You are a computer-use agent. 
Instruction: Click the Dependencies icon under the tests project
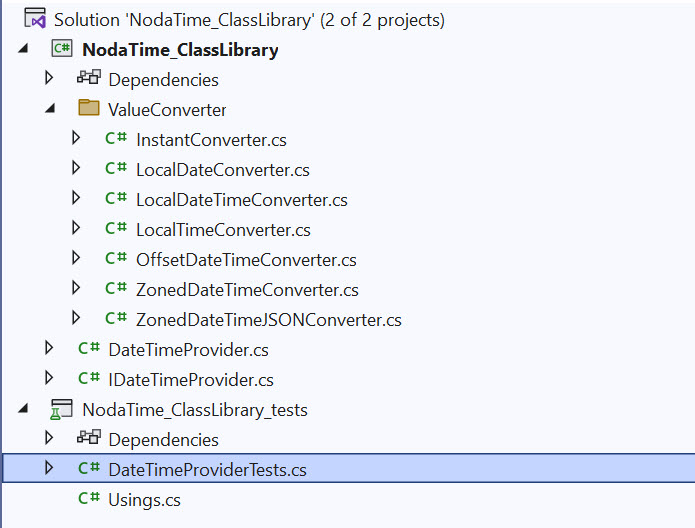(89, 439)
